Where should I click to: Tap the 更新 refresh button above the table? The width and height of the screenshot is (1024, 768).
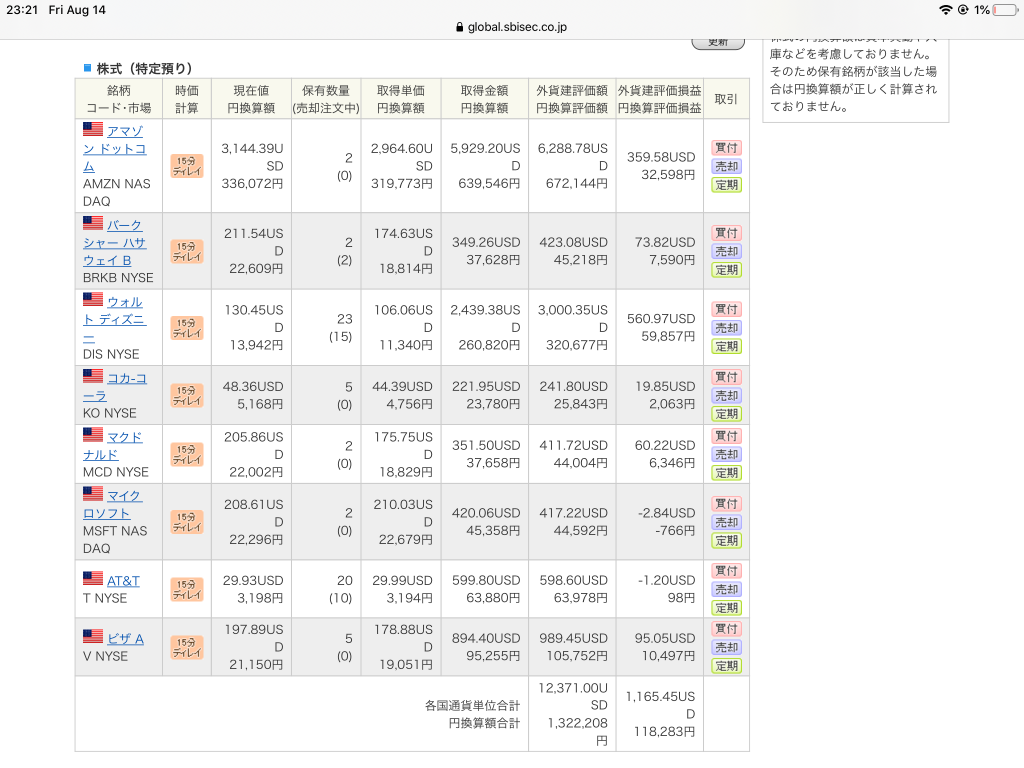(x=718, y=43)
